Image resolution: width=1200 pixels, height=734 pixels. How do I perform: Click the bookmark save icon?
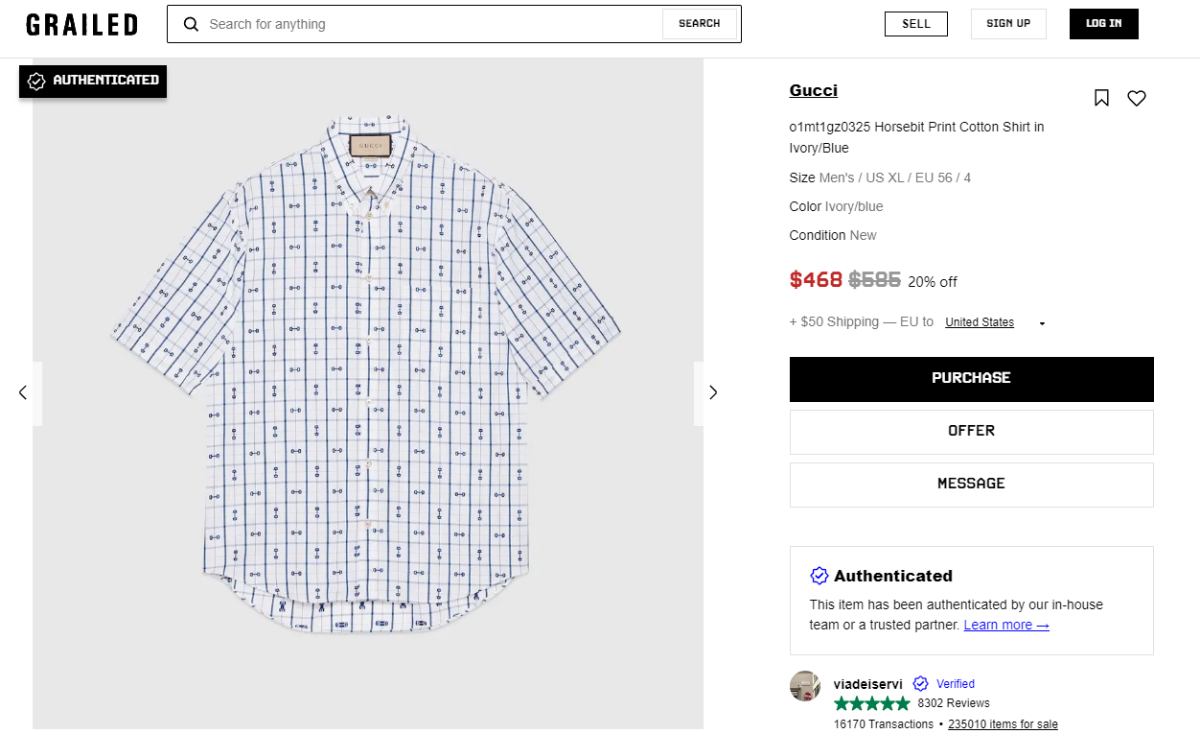[x=1101, y=98]
